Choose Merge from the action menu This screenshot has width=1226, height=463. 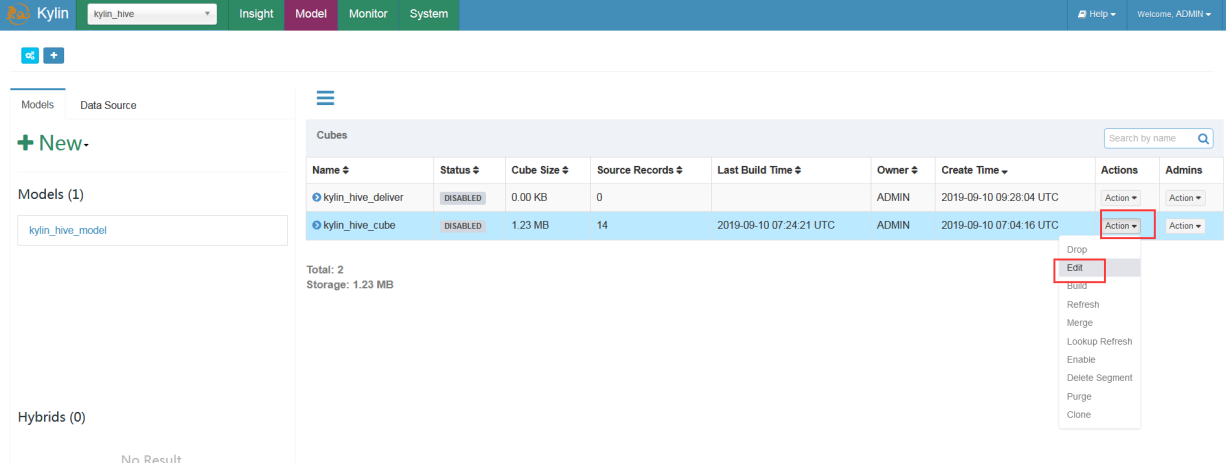pyautogui.click(x=1099, y=323)
